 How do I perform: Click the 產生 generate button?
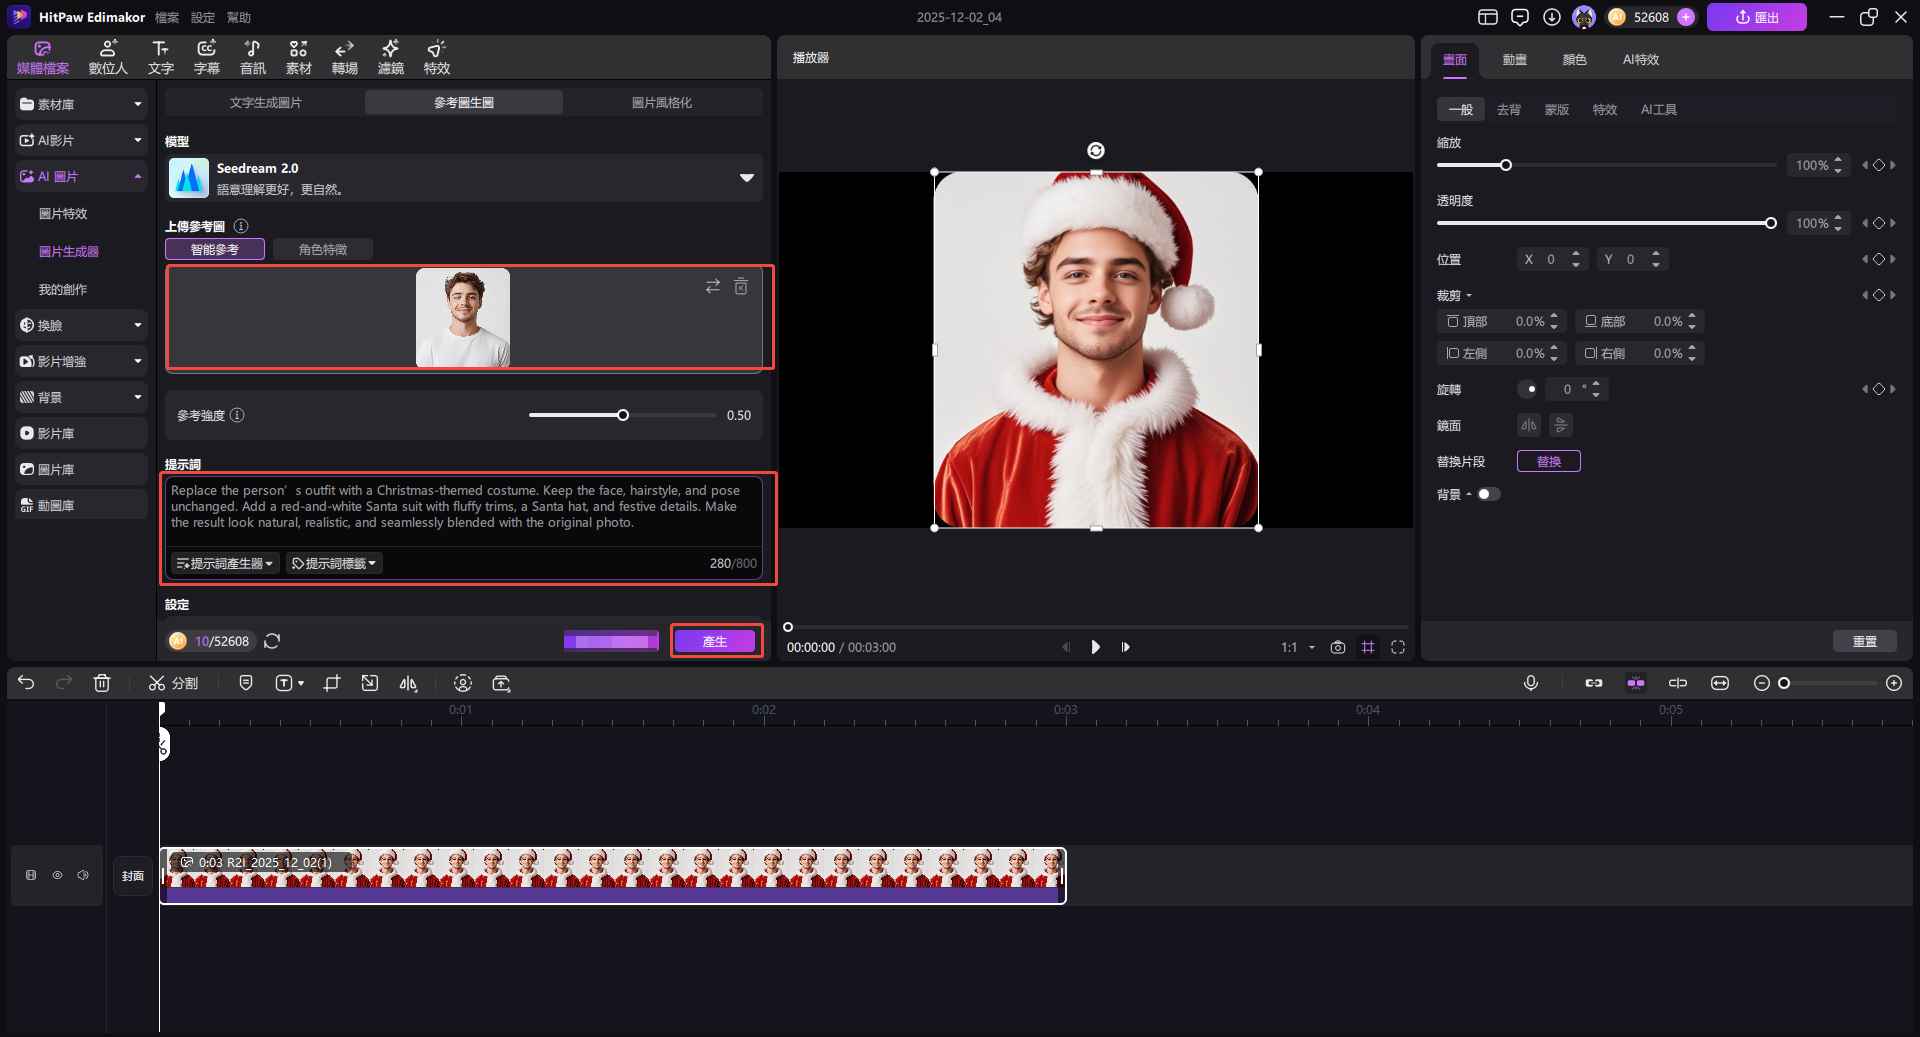coord(715,641)
